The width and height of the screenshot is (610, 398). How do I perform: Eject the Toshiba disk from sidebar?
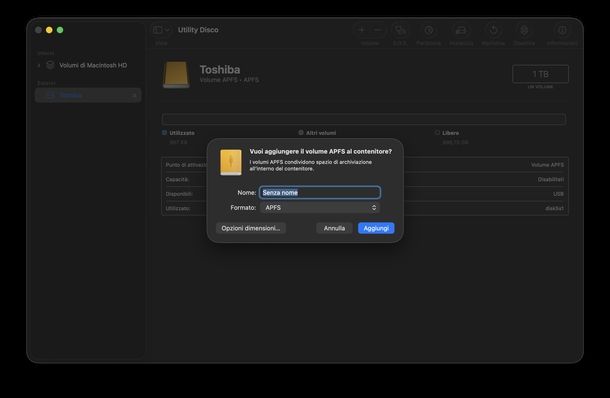[135, 95]
